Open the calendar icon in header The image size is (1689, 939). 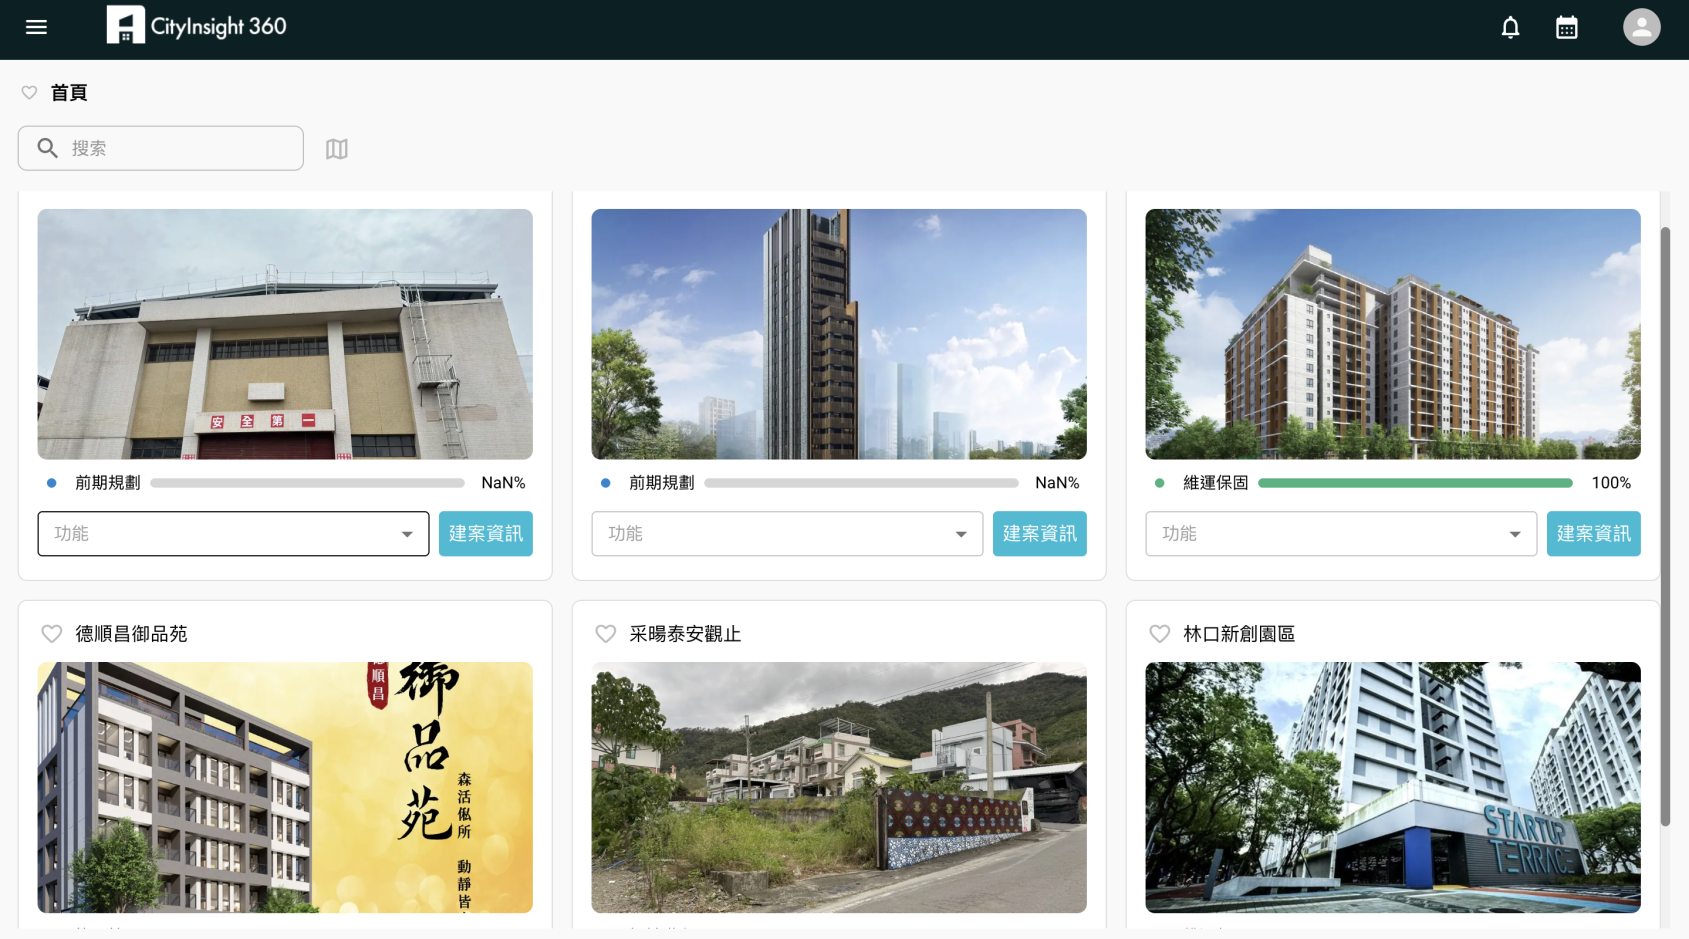coord(1566,28)
